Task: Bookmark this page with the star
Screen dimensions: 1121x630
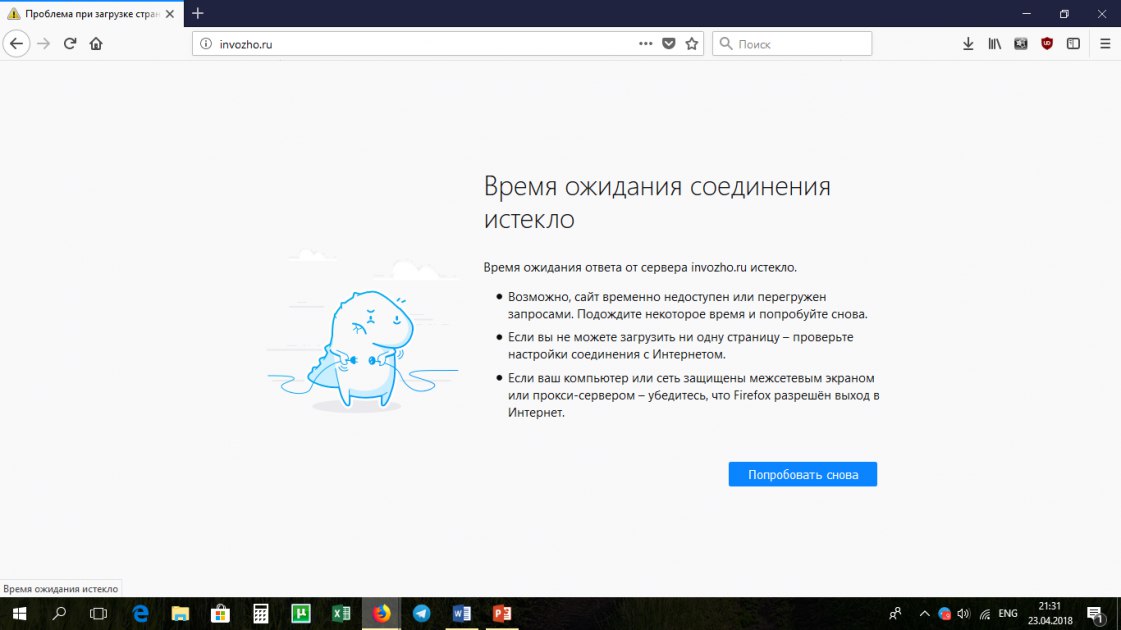Action: coord(691,44)
